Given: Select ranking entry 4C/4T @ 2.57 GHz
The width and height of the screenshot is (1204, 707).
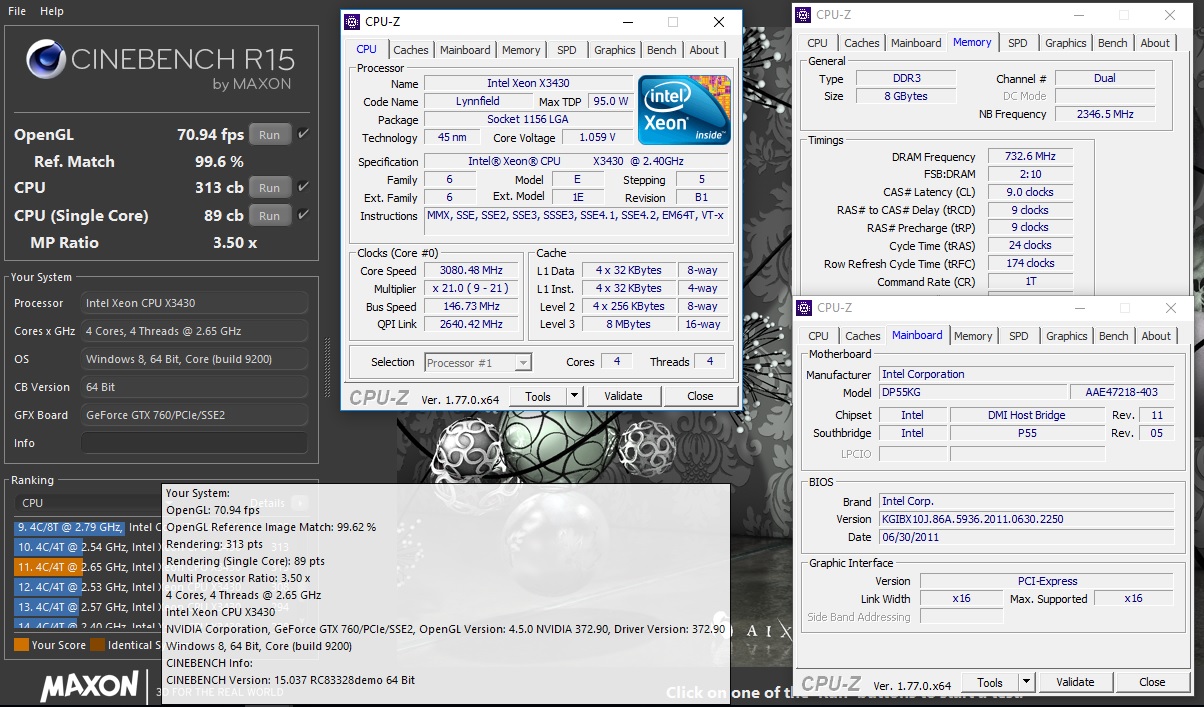Looking at the screenshot, I should pos(88,607).
